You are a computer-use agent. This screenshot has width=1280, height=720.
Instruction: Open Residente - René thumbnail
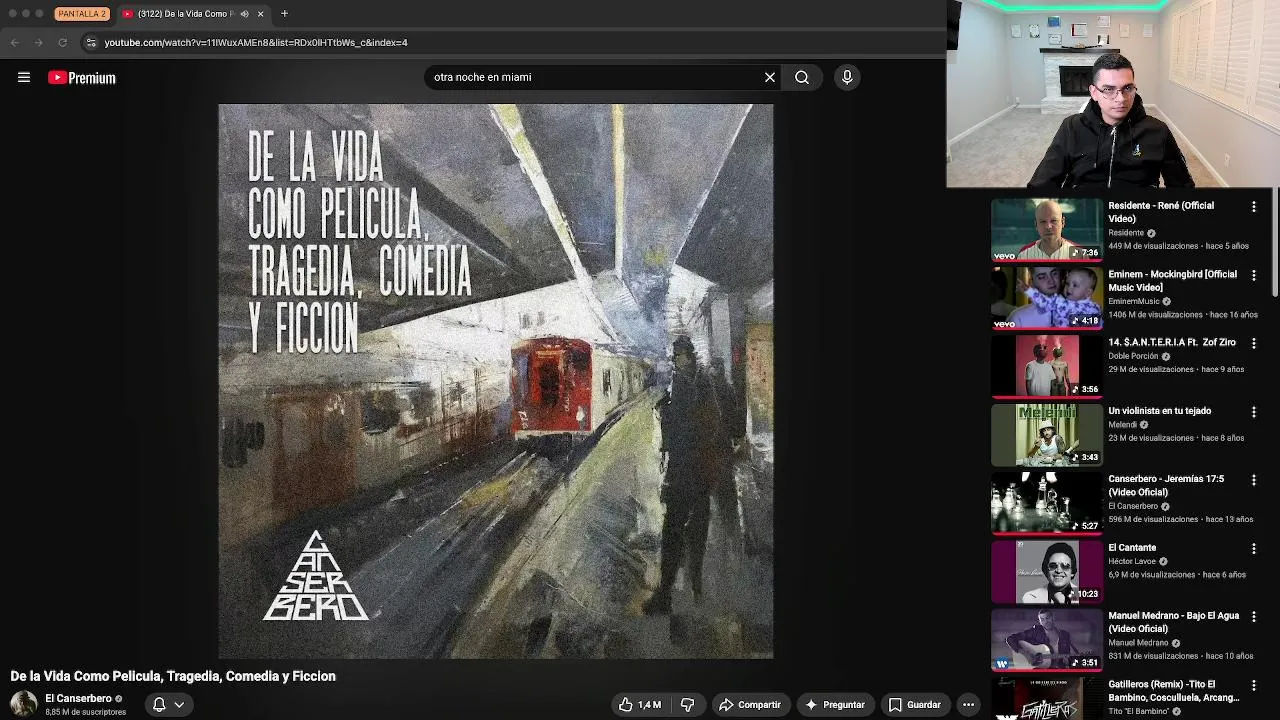point(1046,230)
